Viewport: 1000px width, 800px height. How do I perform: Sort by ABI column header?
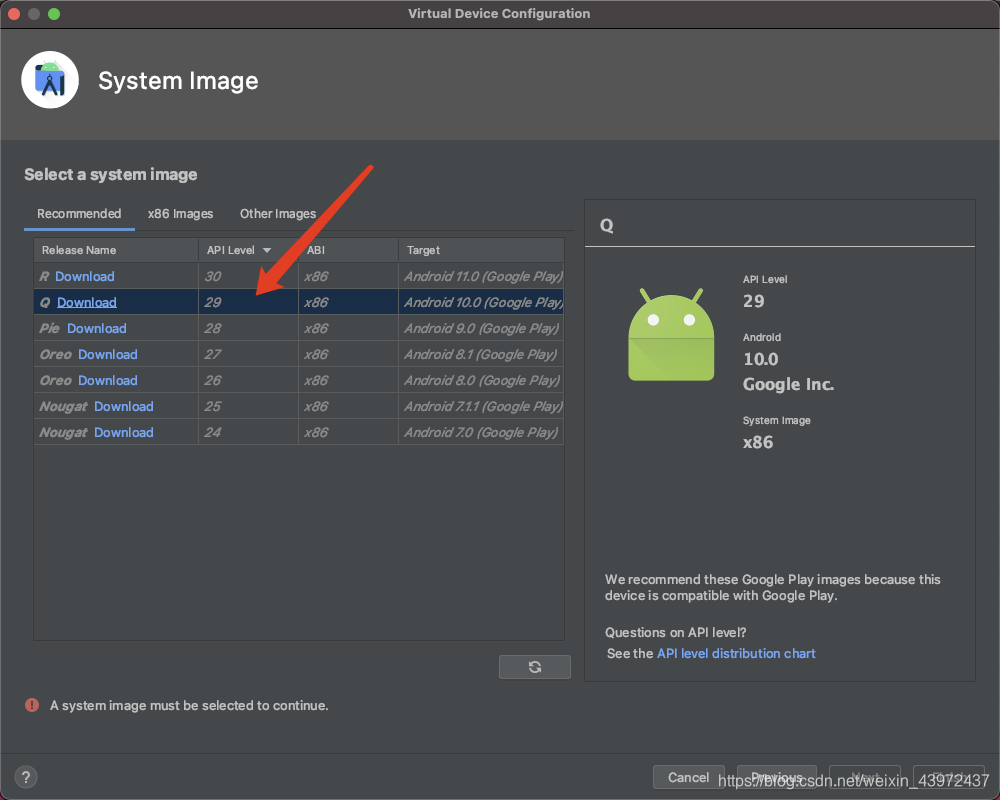coord(348,250)
